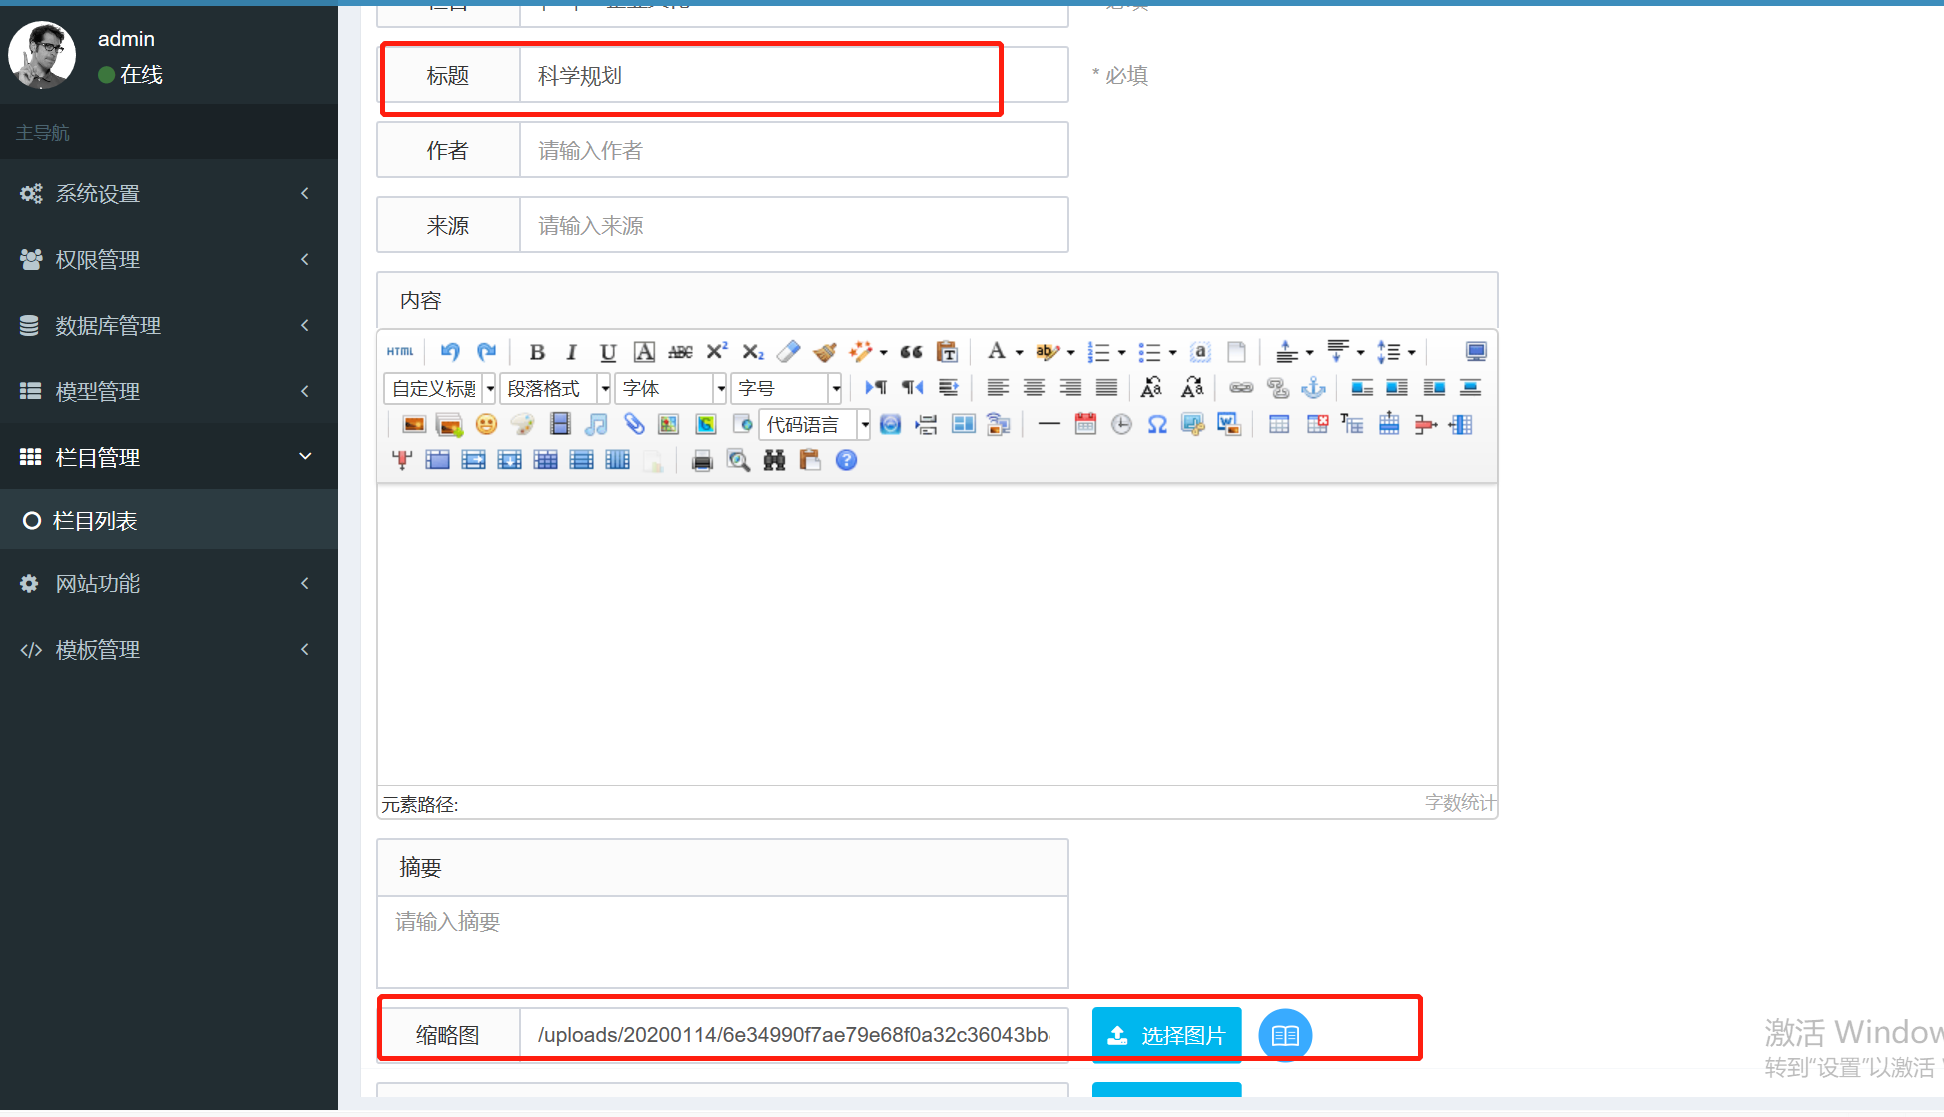
Task: Focus the 来源 source input field
Action: click(x=793, y=225)
